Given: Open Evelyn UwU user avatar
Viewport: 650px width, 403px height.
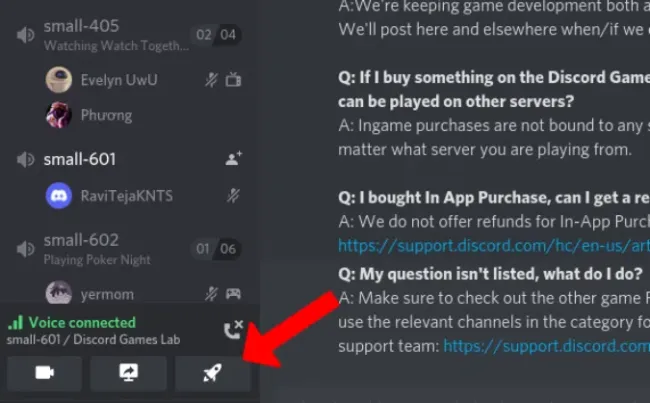Looking at the screenshot, I should tap(58, 79).
